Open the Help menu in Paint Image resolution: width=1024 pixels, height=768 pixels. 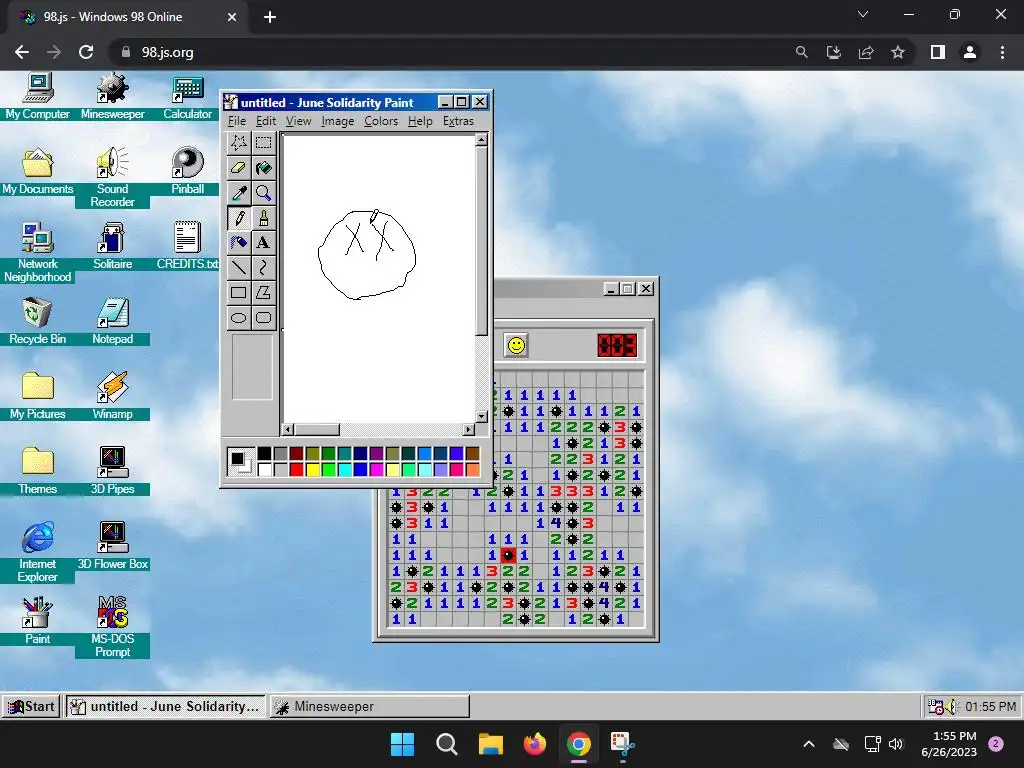420,121
